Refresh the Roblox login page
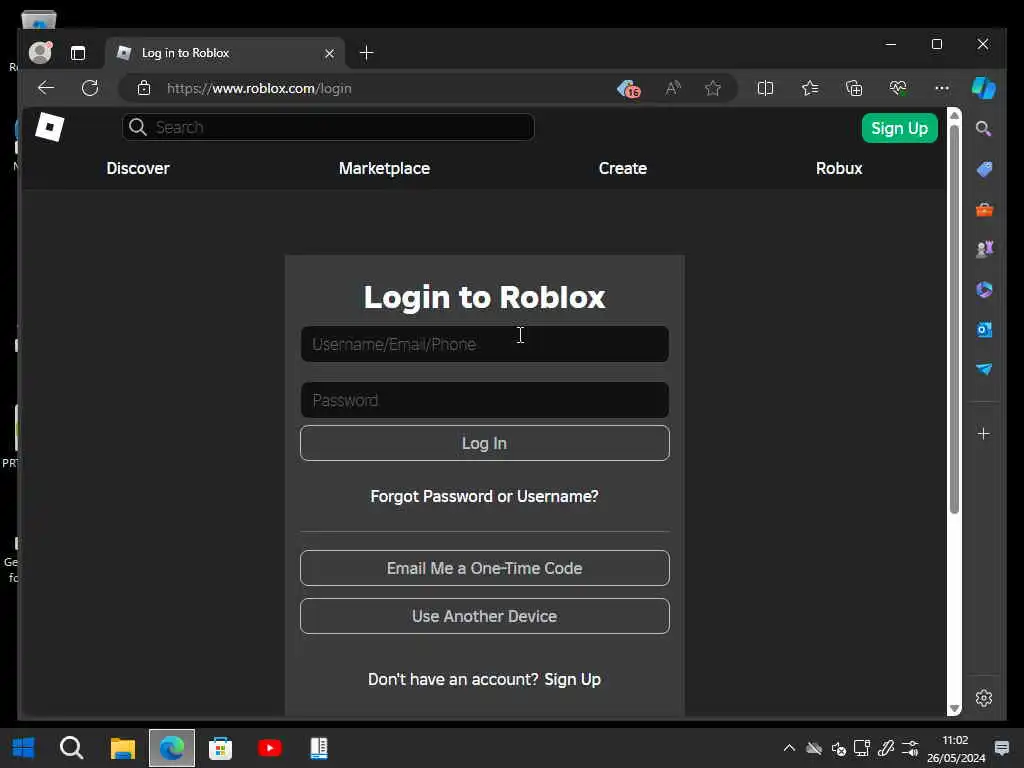 [90, 88]
